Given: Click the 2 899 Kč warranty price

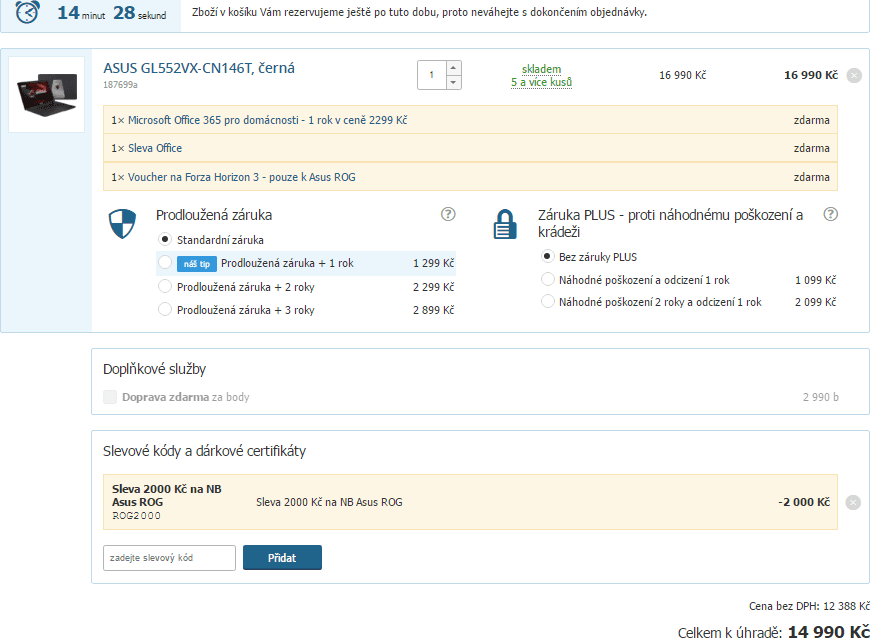Looking at the screenshot, I should coord(433,310).
